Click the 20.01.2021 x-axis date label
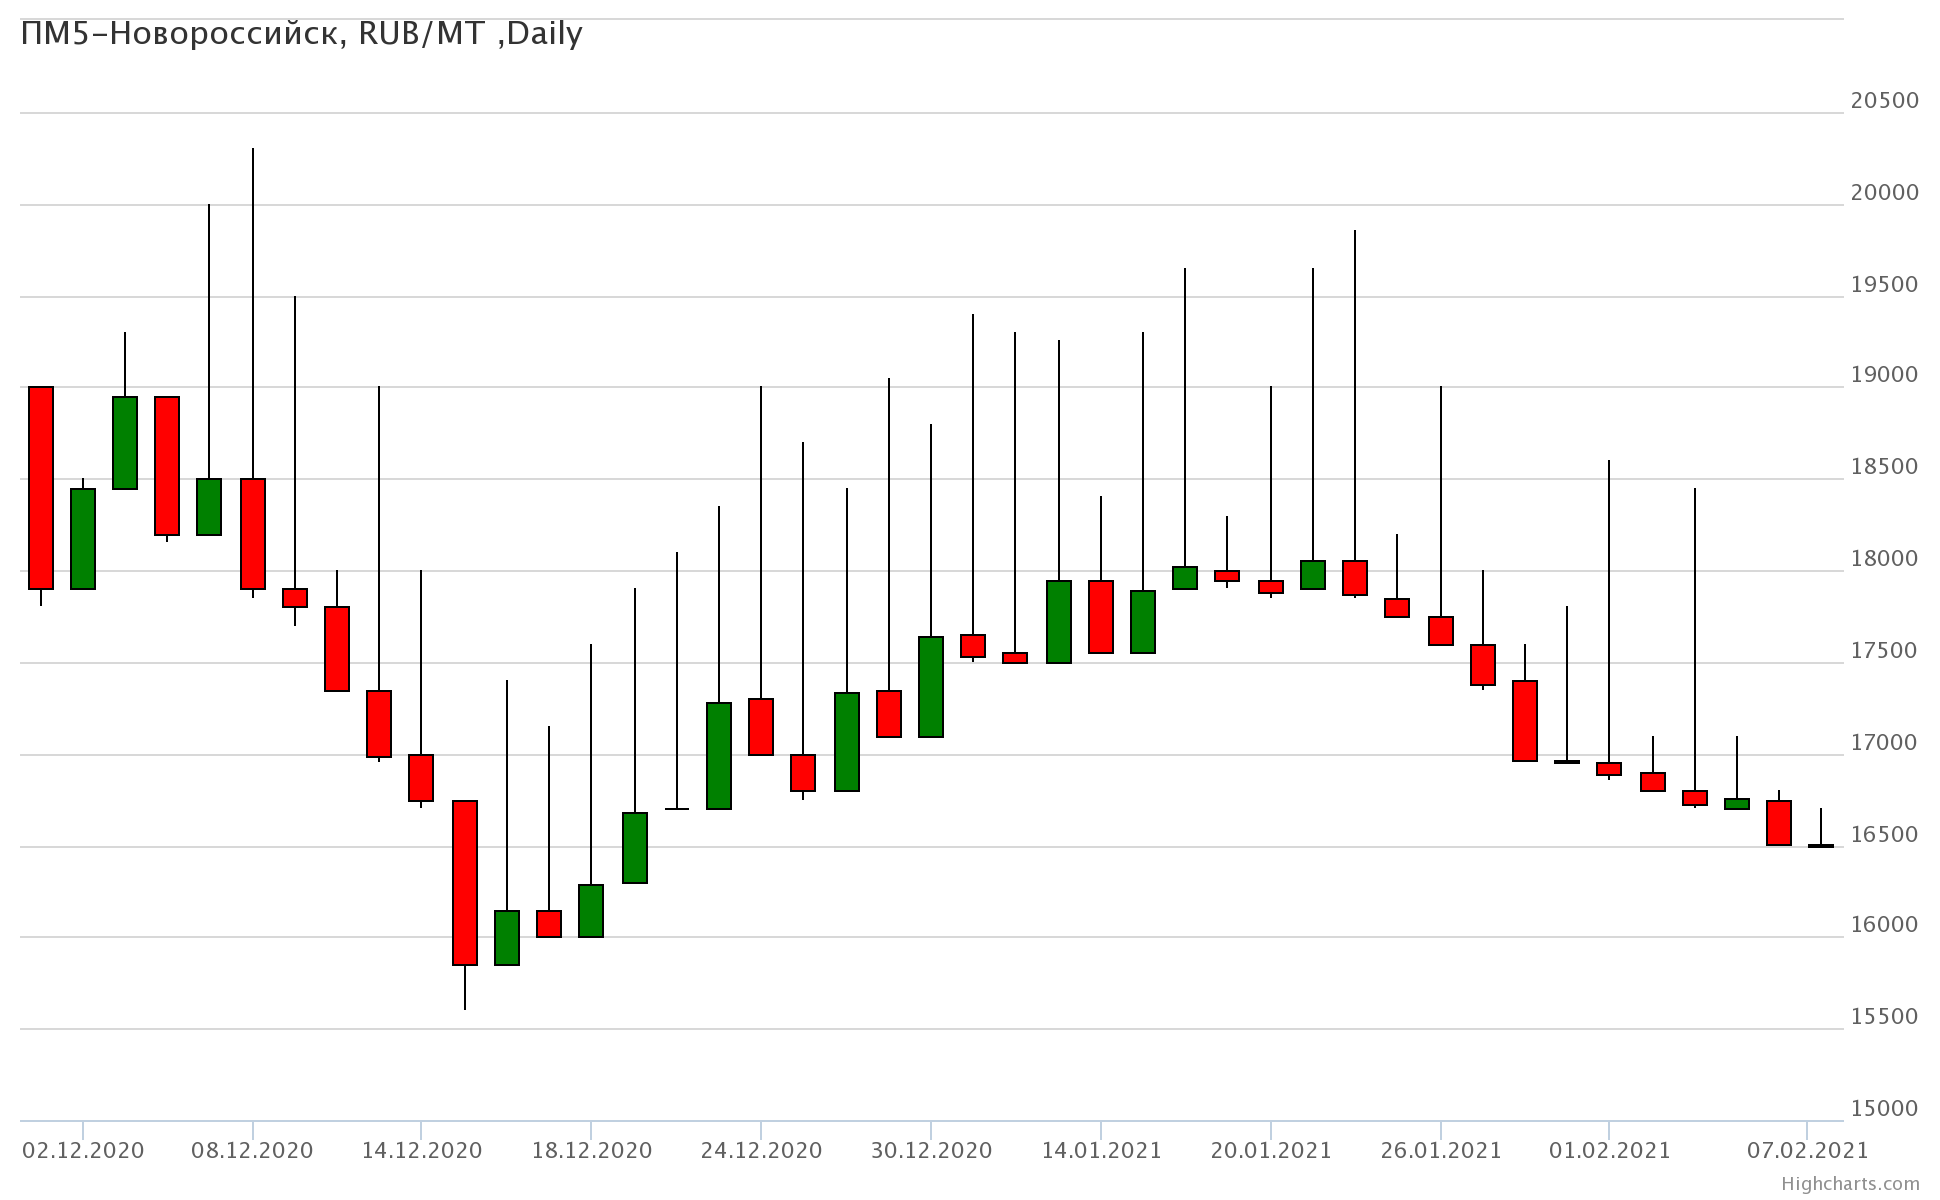This screenshot has height=1200, width=1940. pyautogui.click(x=1271, y=1150)
